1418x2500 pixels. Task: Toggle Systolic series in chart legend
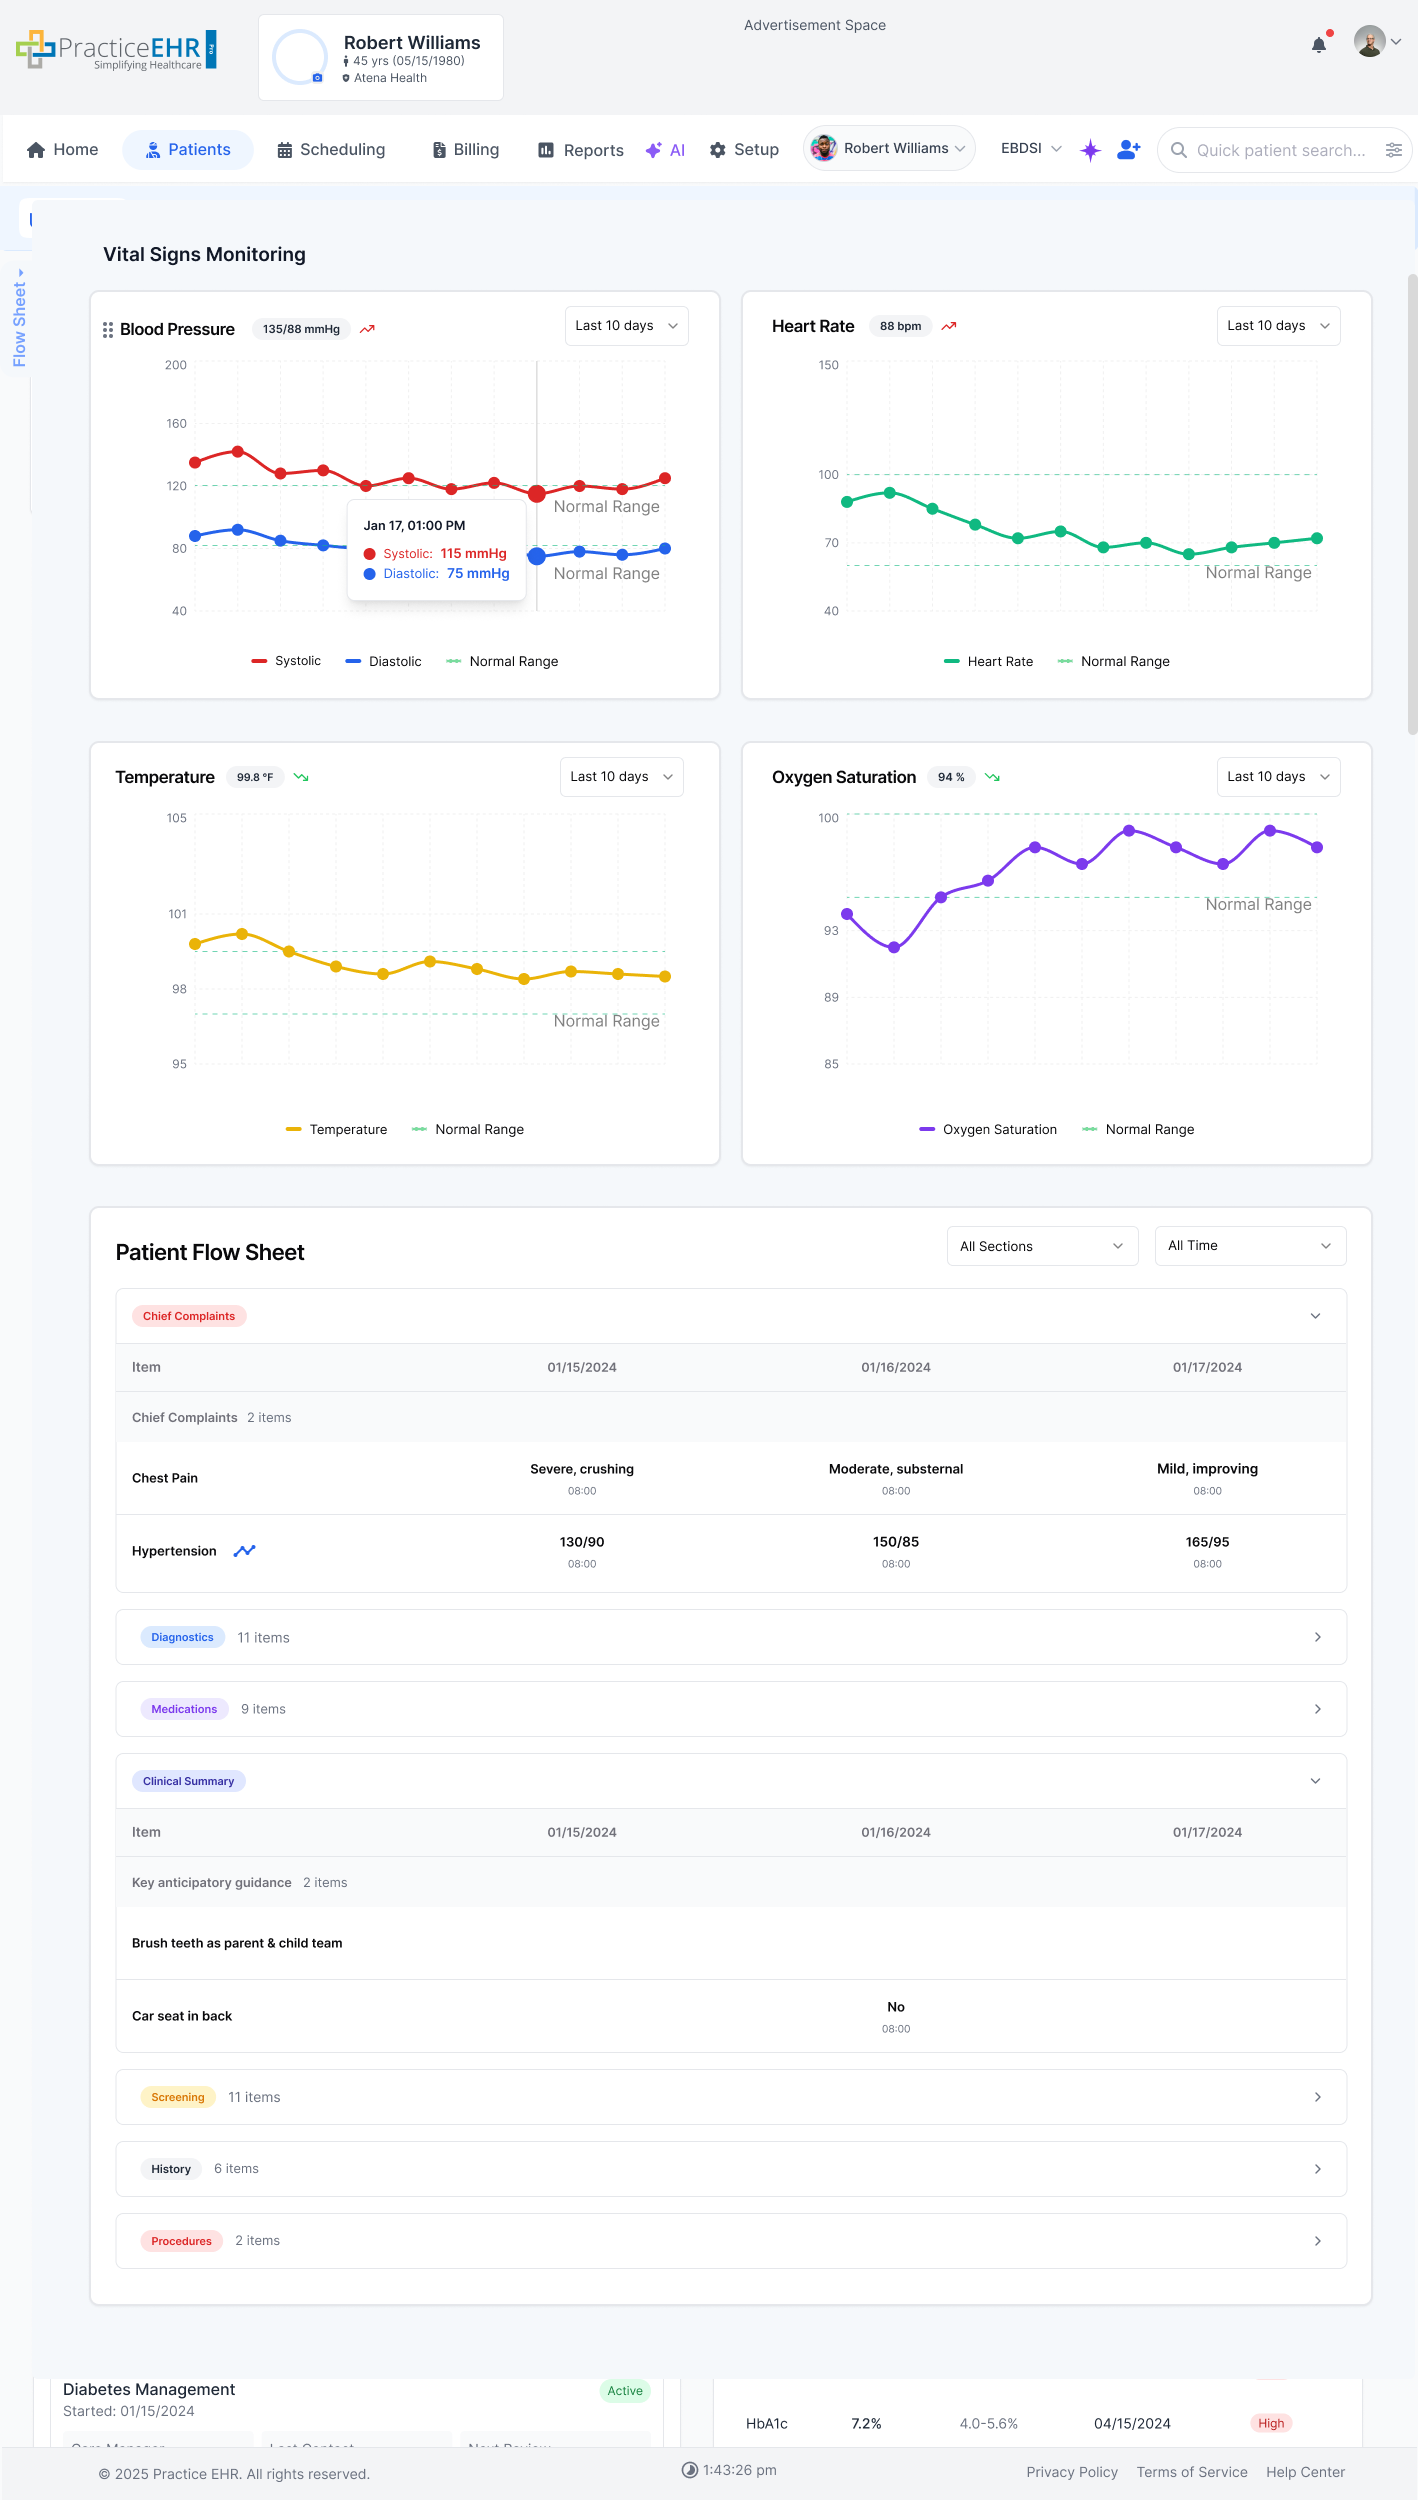point(286,661)
